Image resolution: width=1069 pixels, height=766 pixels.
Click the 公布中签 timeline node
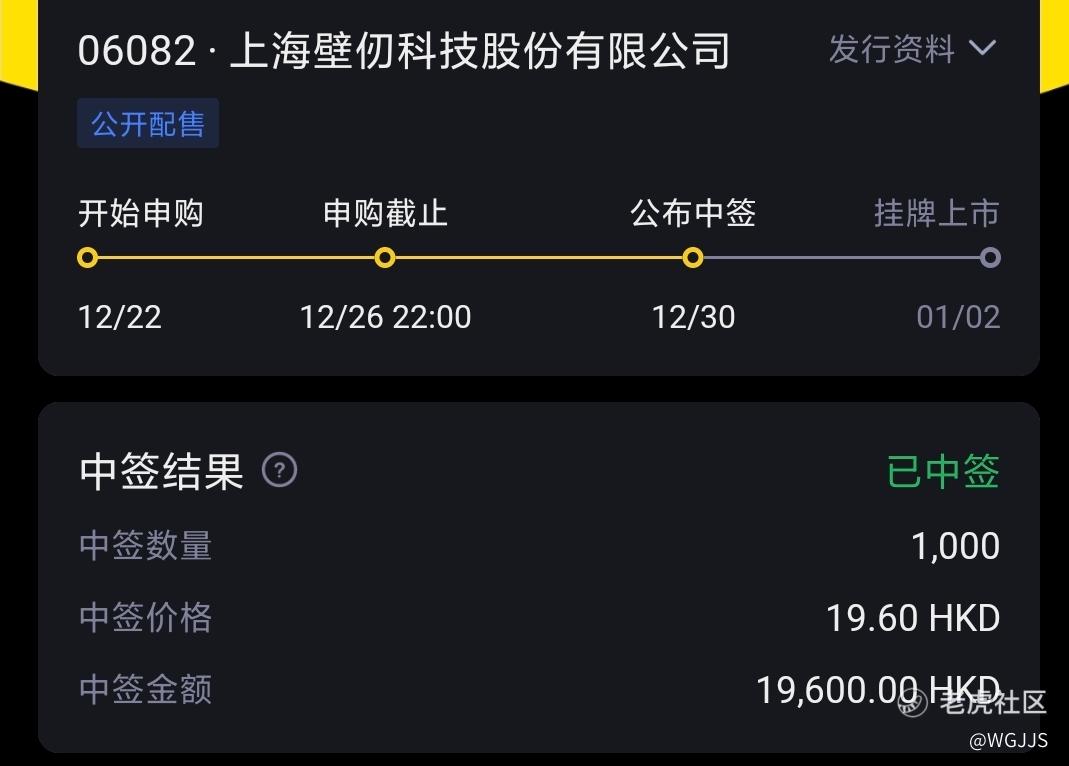[x=692, y=258]
